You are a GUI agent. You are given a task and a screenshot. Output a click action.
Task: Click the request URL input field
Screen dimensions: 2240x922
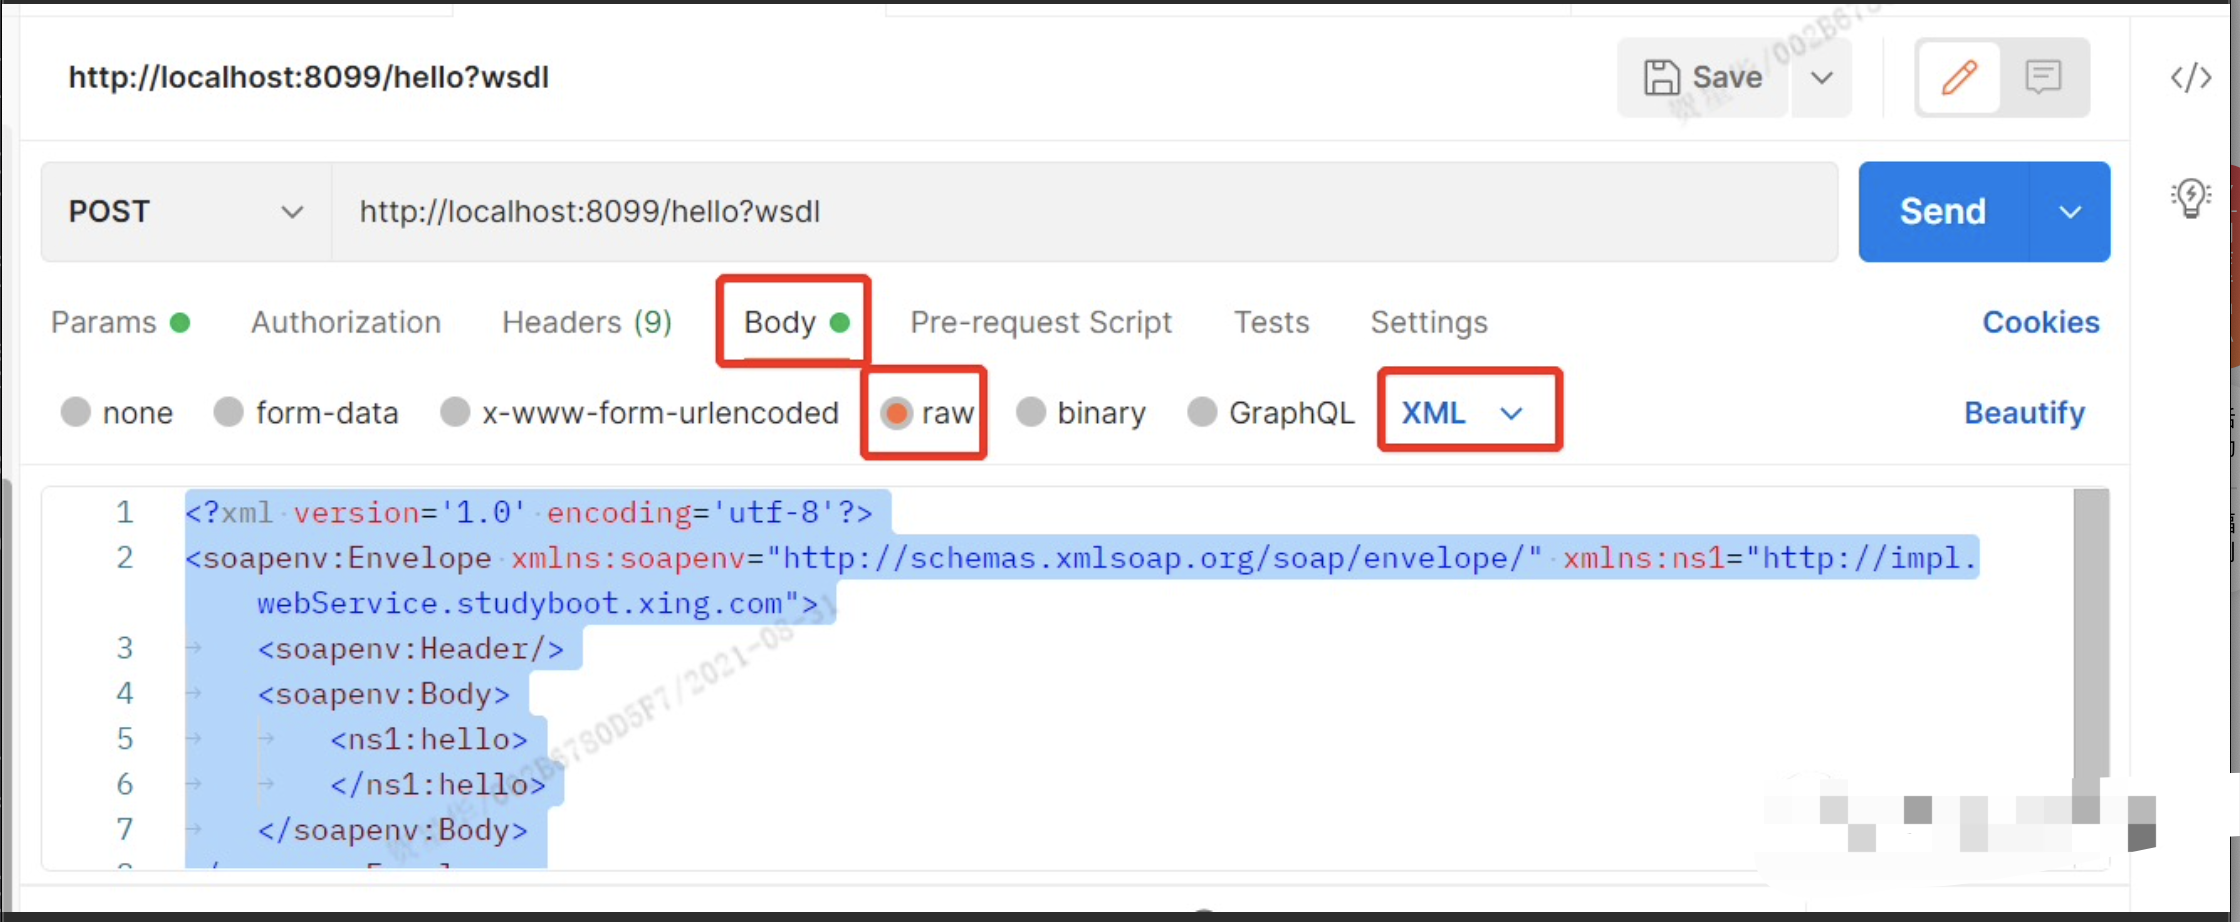1080,212
